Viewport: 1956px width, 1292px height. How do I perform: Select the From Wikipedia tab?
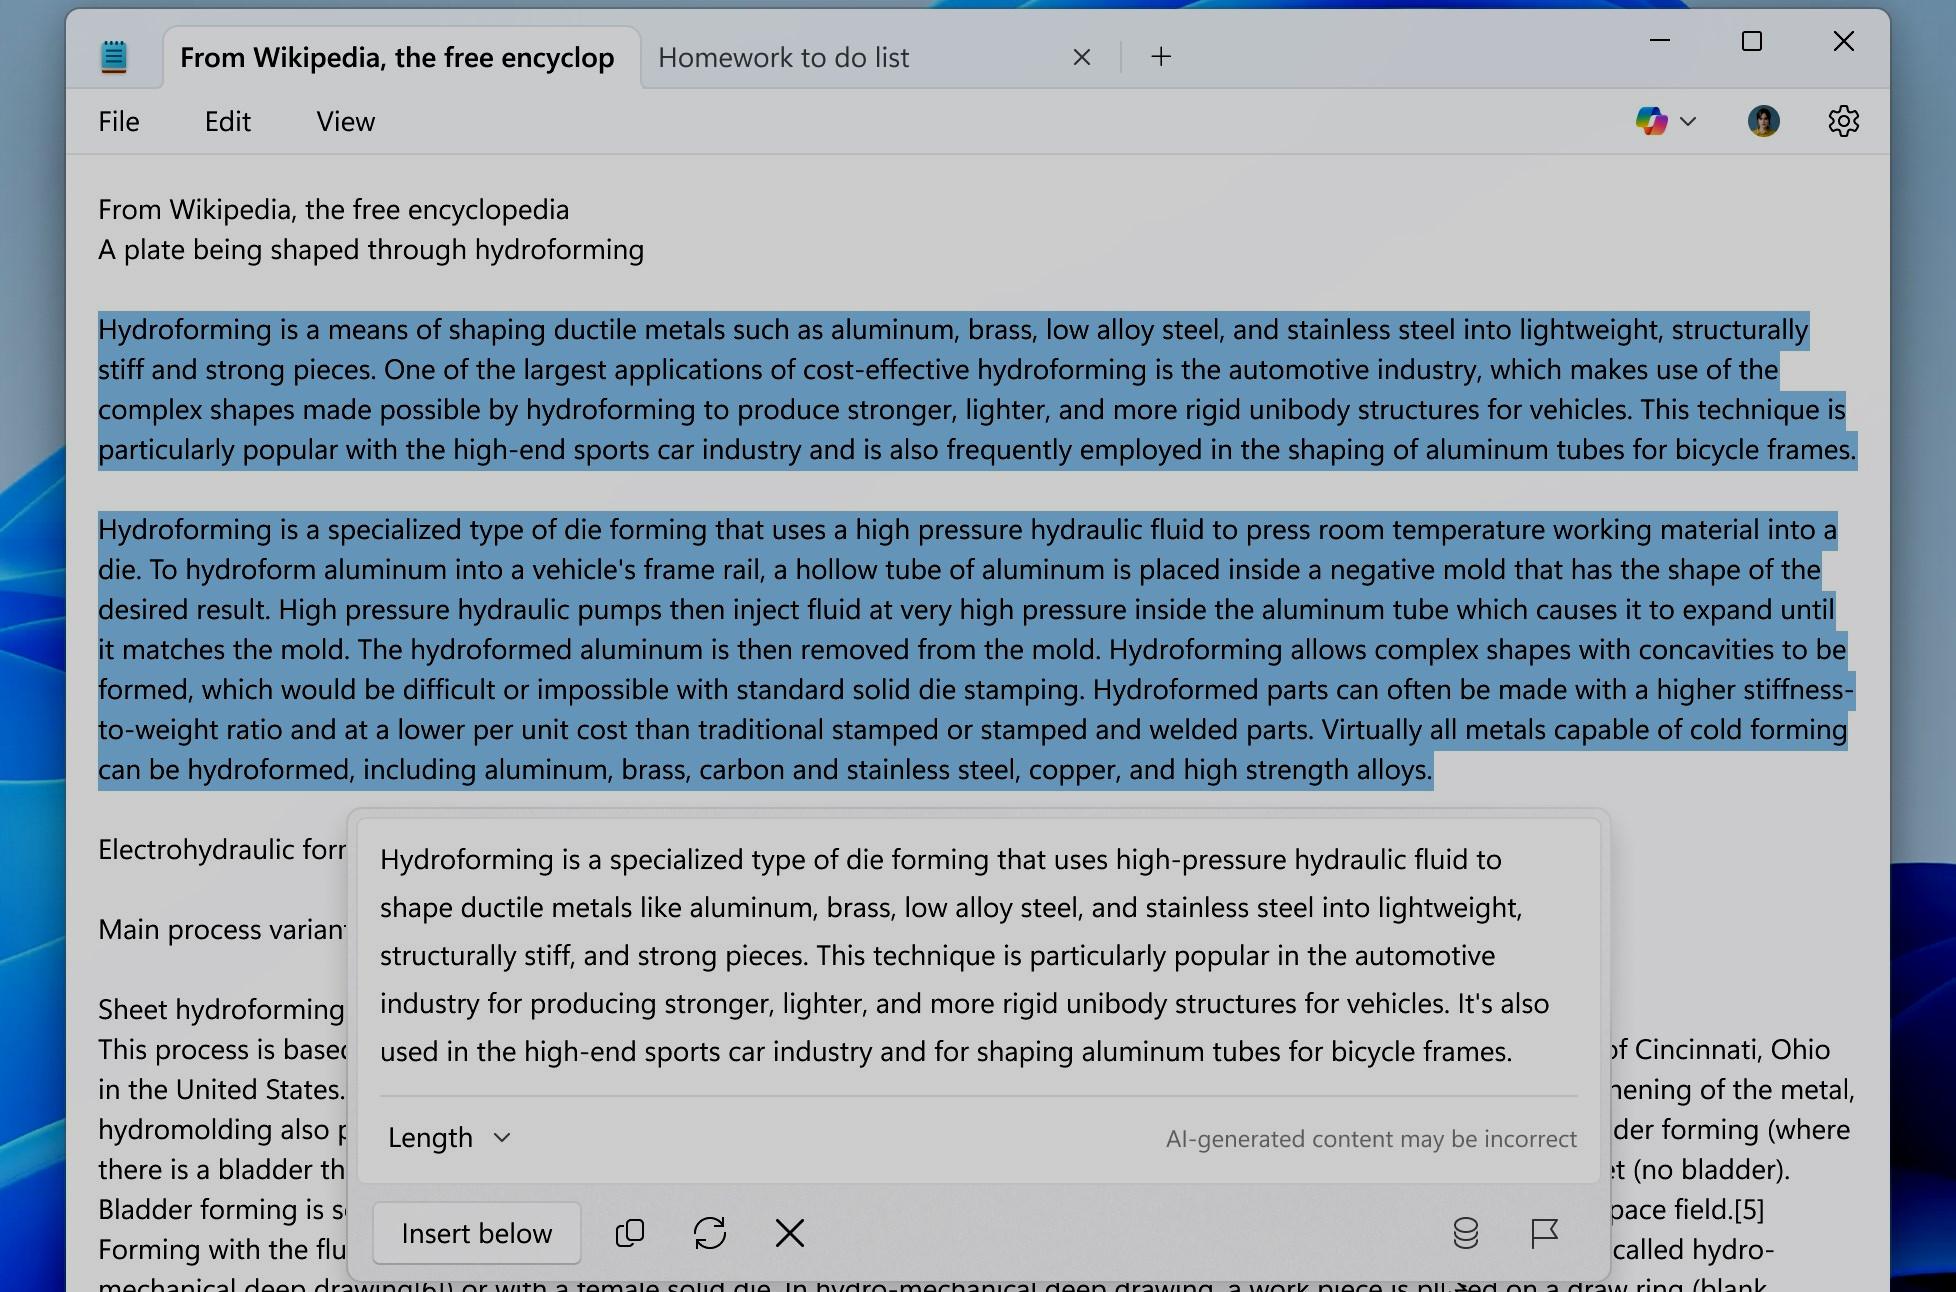[397, 58]
